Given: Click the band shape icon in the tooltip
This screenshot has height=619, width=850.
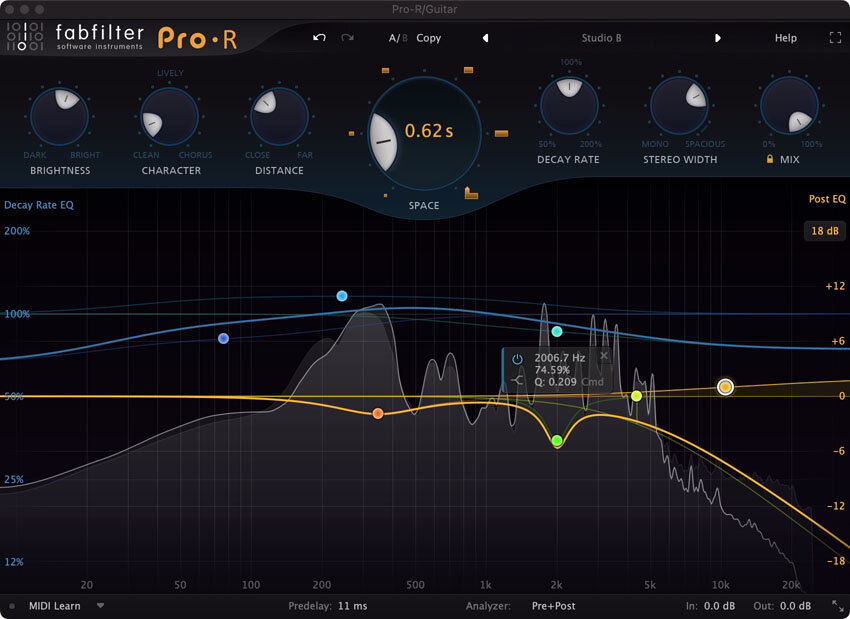Looking at the screenshot, I should [518, 380].
